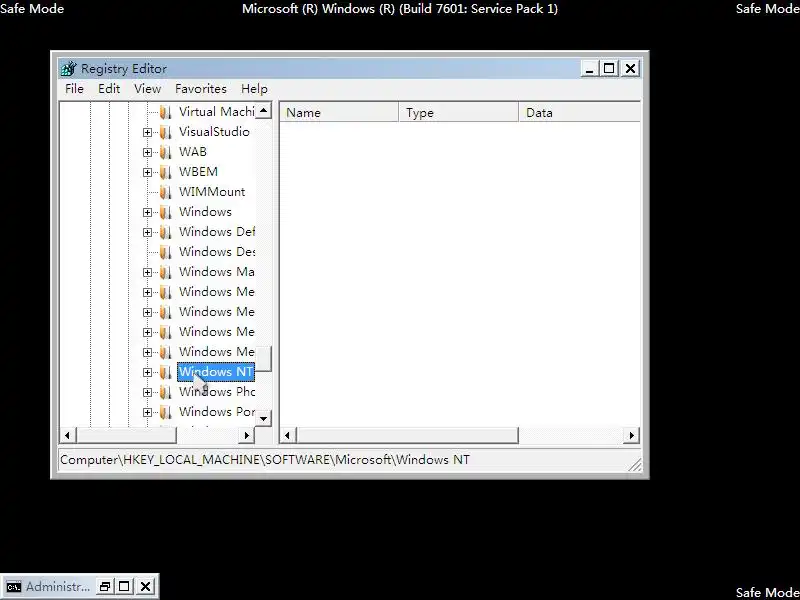Click the values pane horizontal scrollbar thumb
The width and height of the screenshot is (800, 600).
click(407, 435)
